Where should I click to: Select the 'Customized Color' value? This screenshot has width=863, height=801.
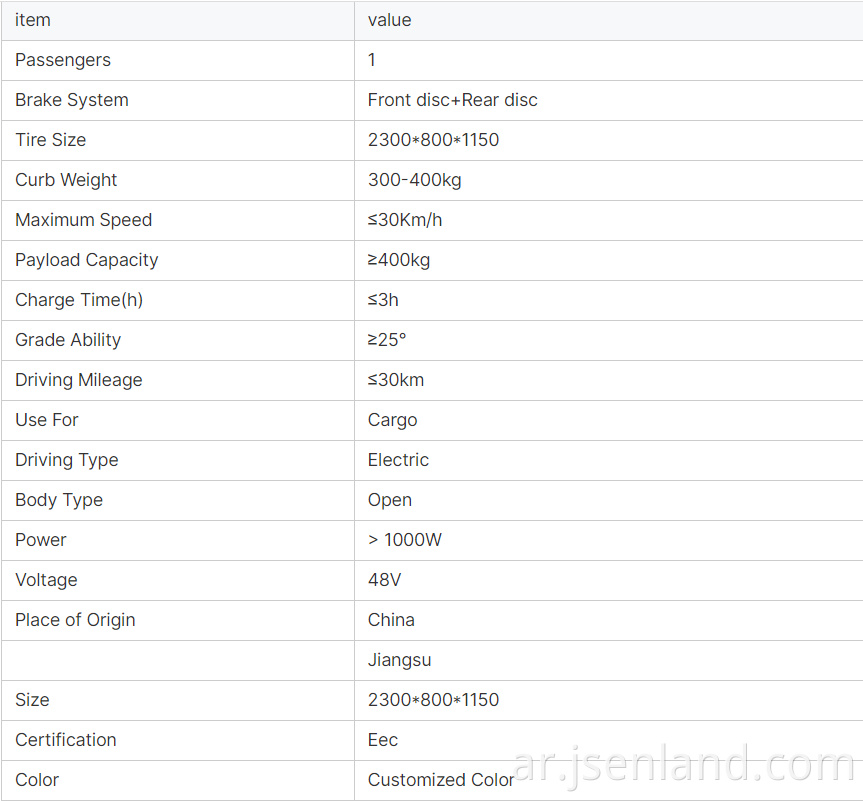pyautogui.click(x=441, y=780)
